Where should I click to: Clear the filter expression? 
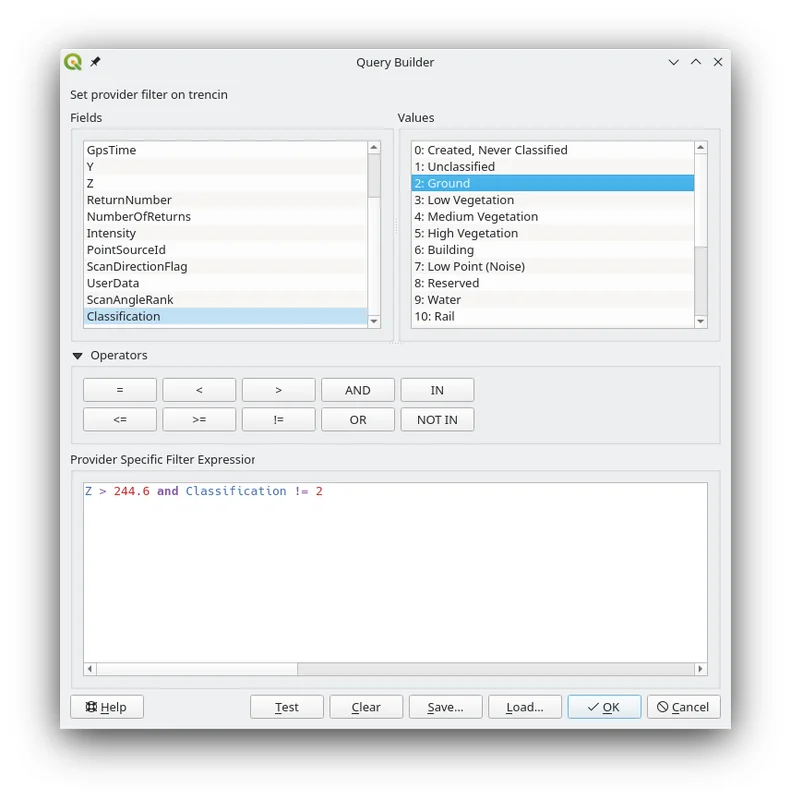tap(366, 707)
